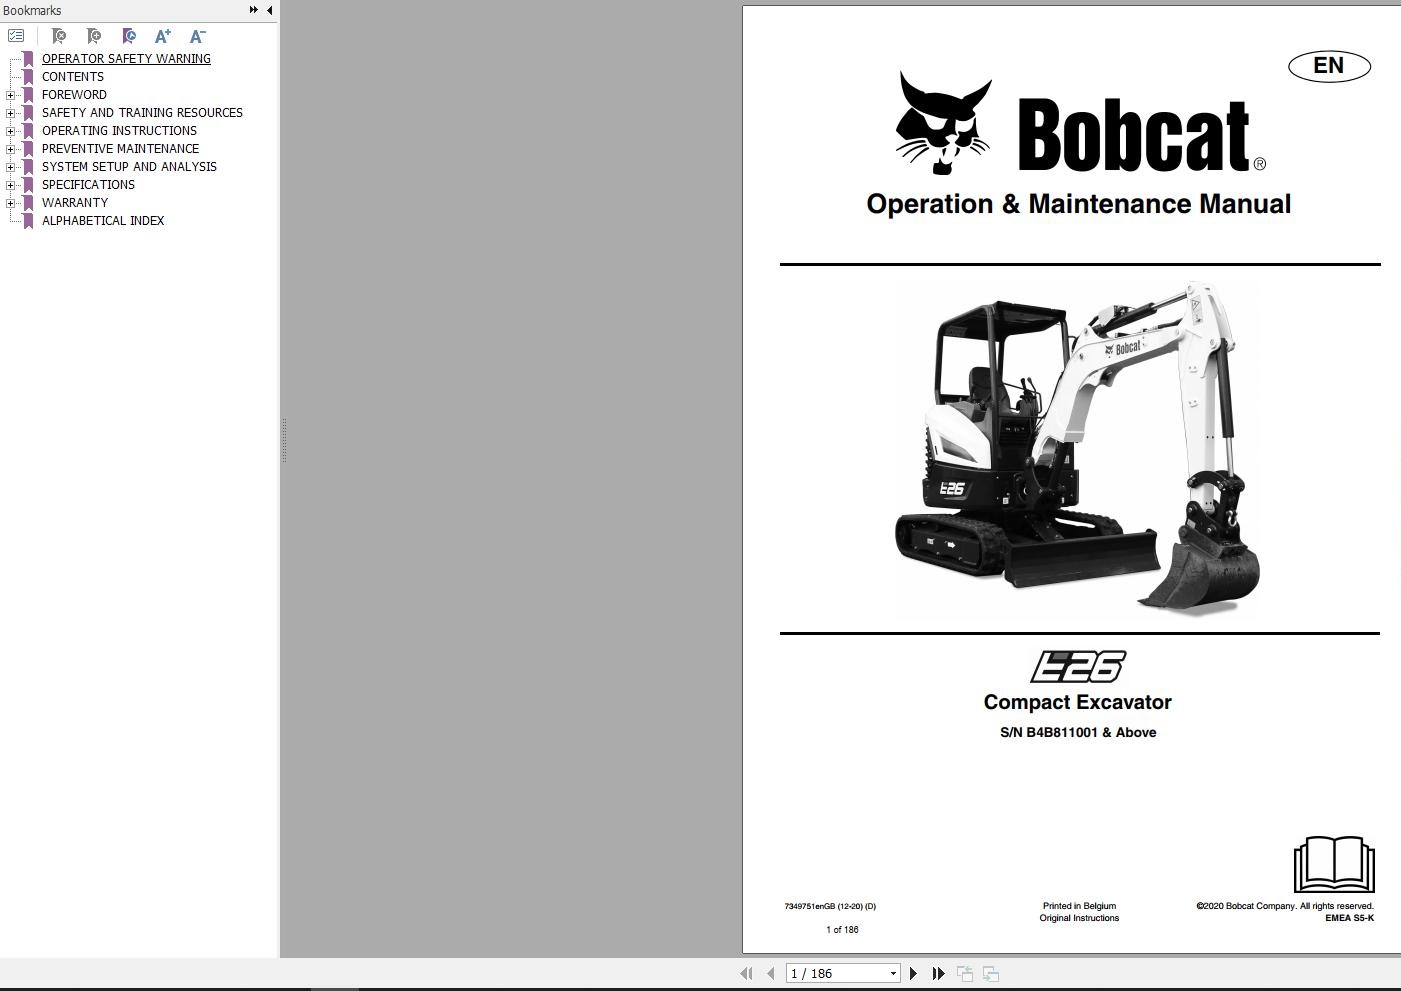The height and width of the screenshot is (991, 1401).
Task: Select the WARRANTY bookmark label
Action: [75, 203]
